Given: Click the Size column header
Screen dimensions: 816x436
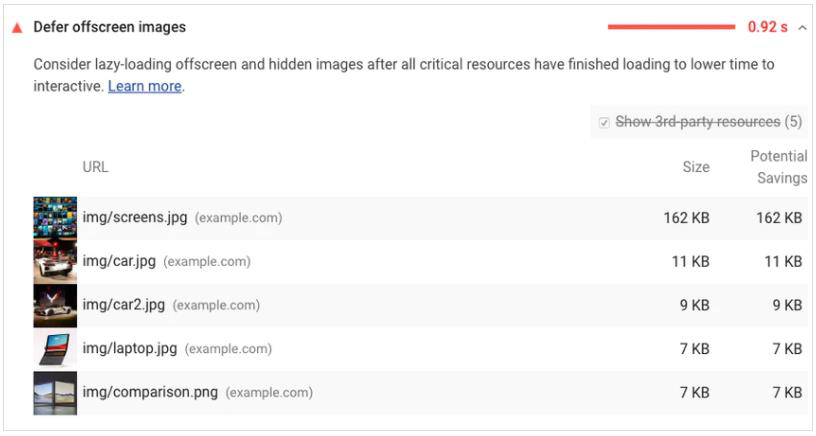Looking at the screenshot, I should coord(696,168).
